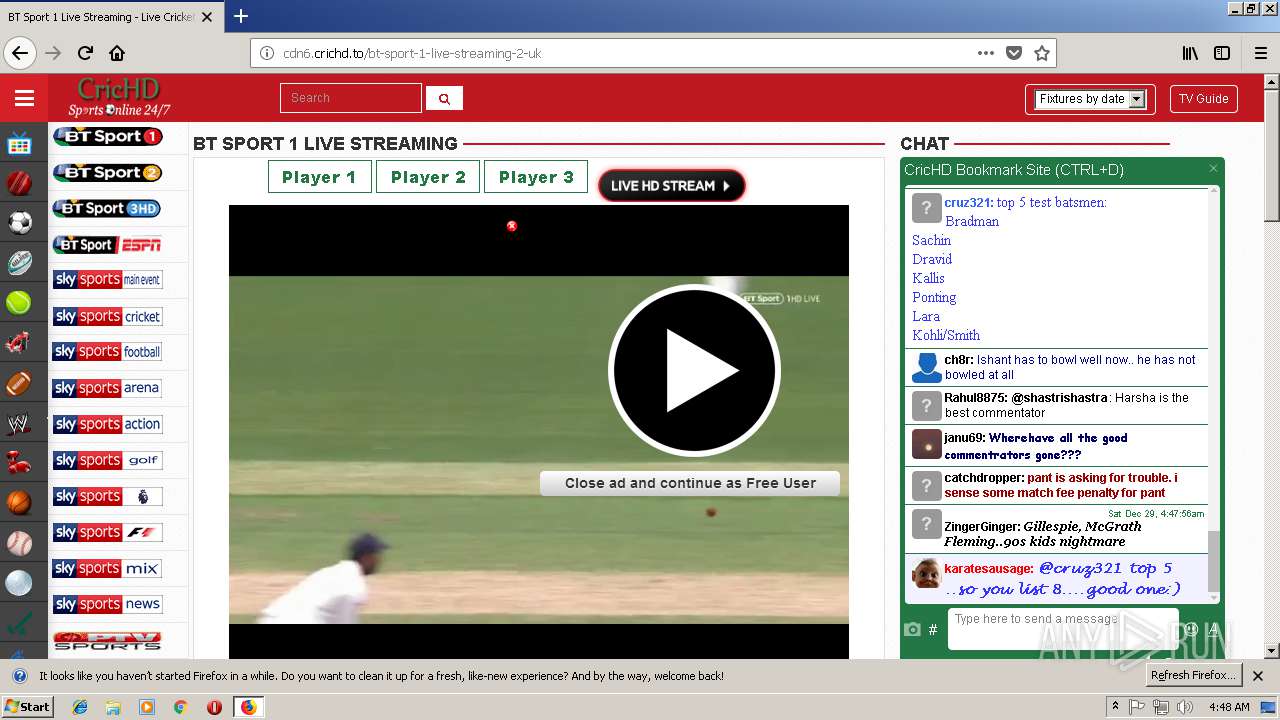Switch to the Player 3 tab
The width and height of the screenshot is (1280, 720).
(536, 177)
